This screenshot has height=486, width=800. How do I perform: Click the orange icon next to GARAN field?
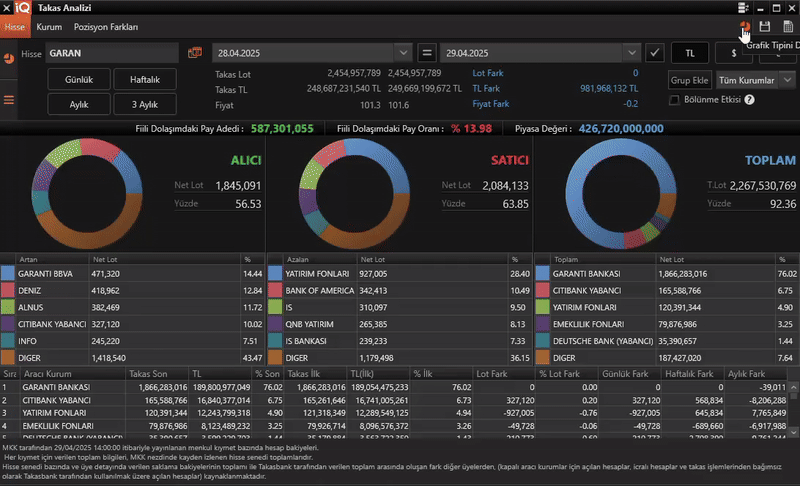[x=195, y=53]
